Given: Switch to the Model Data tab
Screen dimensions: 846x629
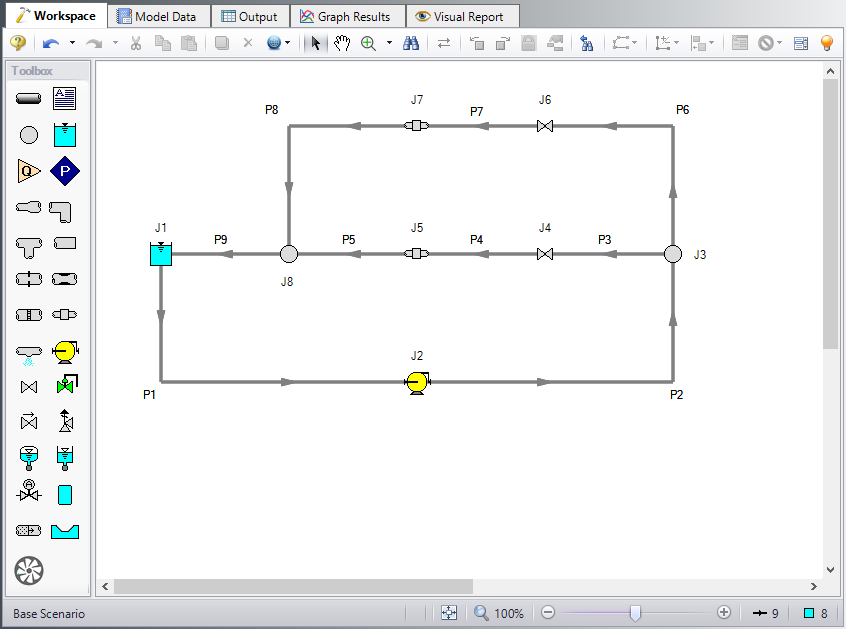Looking at the screenshot, I should pos(160,16).
